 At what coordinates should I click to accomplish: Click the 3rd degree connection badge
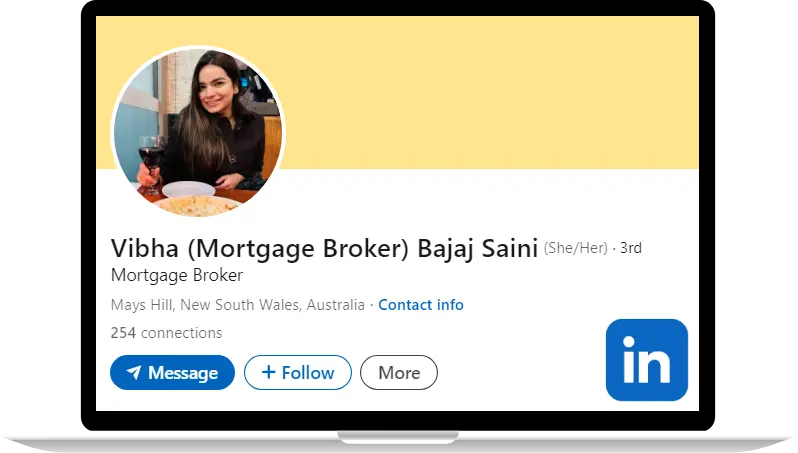click(631, 248)
